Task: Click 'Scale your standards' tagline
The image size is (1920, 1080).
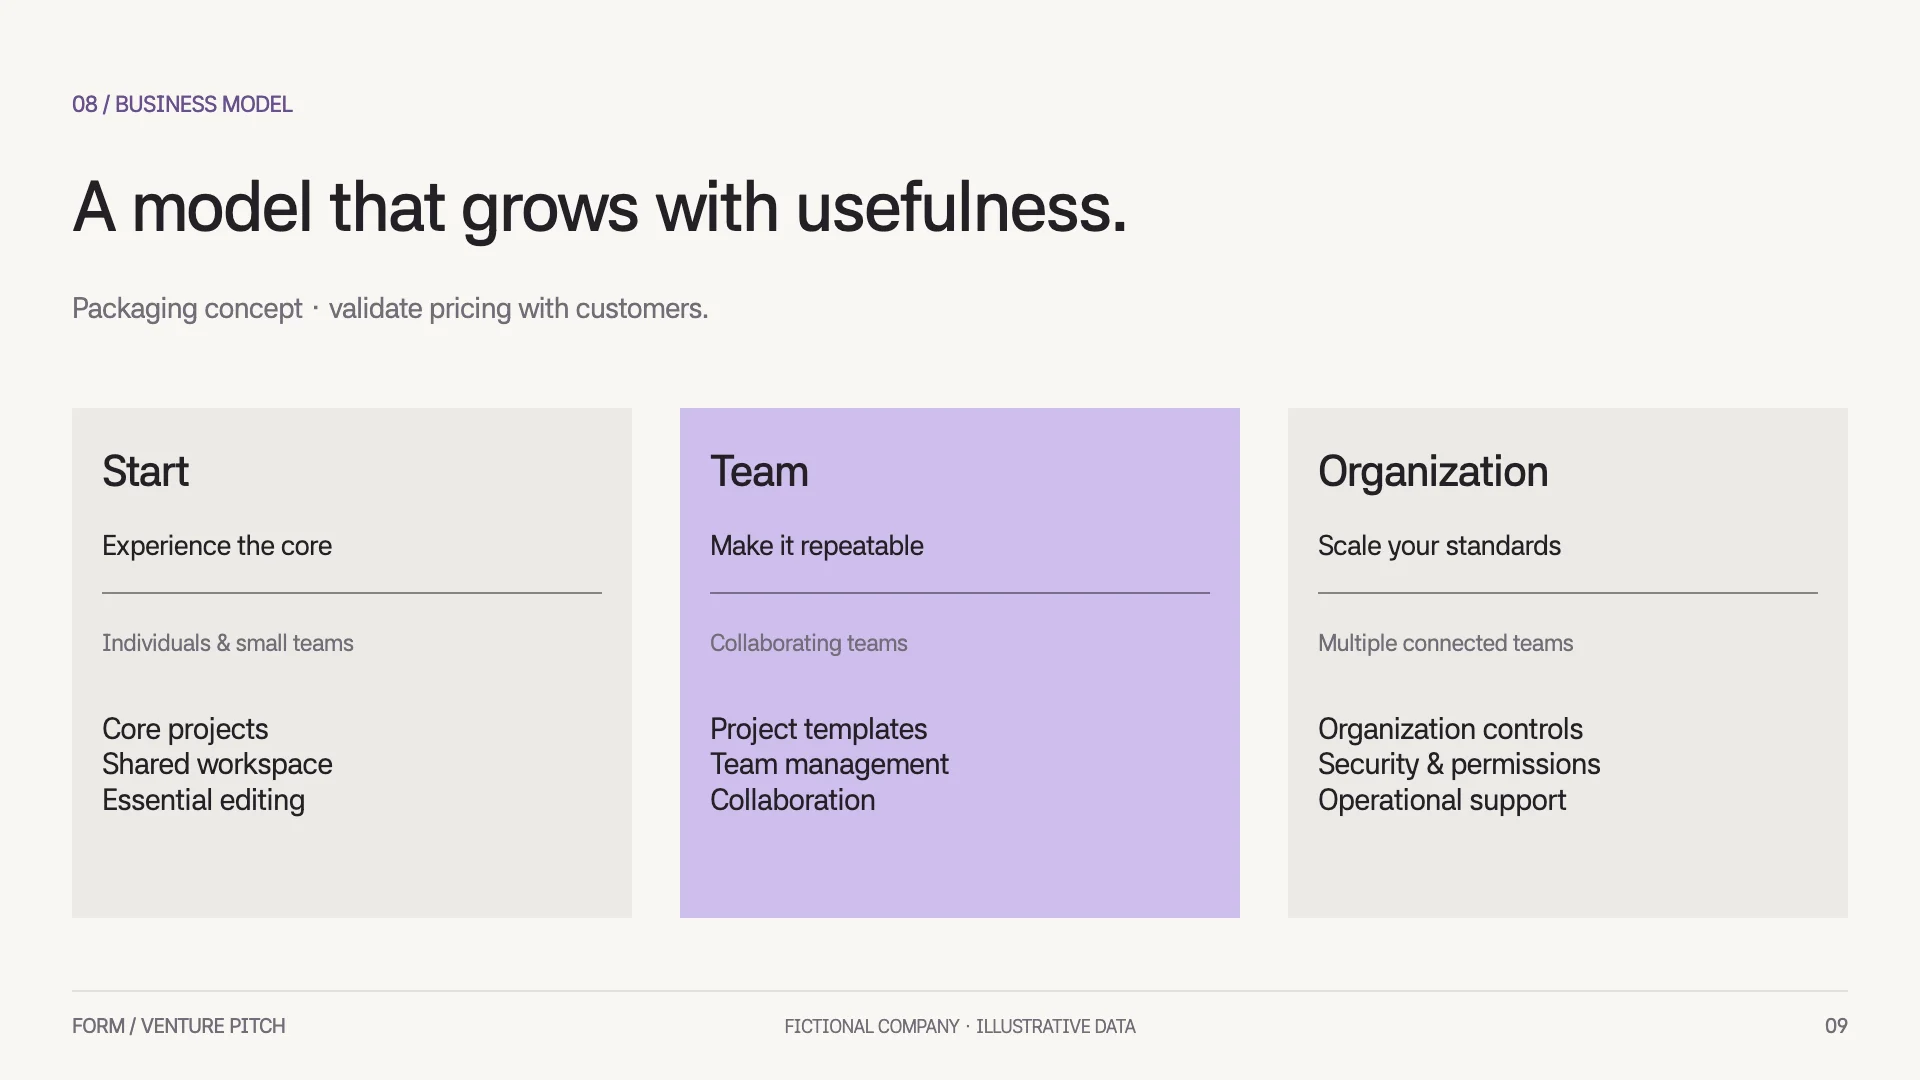Action: pos(1439,546)
